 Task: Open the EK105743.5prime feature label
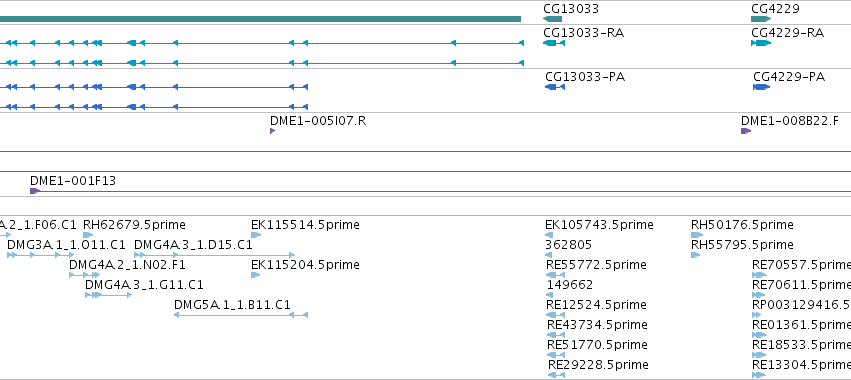click(599, 225)
